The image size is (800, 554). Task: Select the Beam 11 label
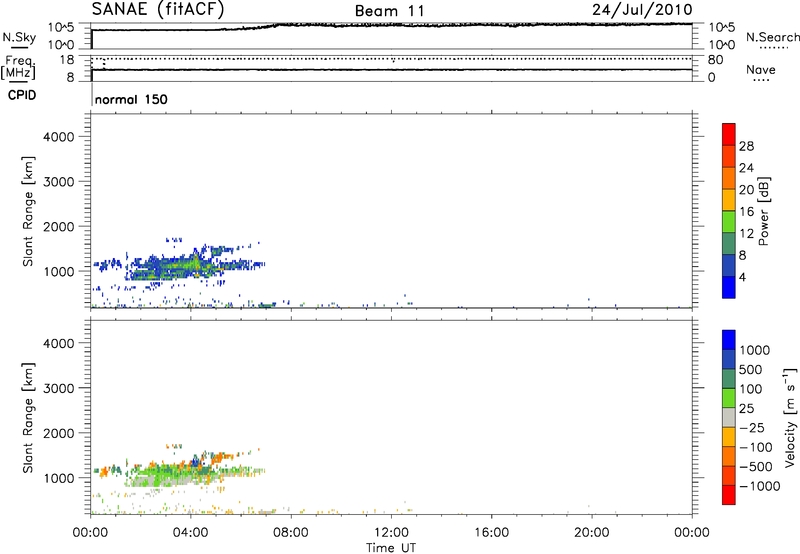click(x=391, y=10)
